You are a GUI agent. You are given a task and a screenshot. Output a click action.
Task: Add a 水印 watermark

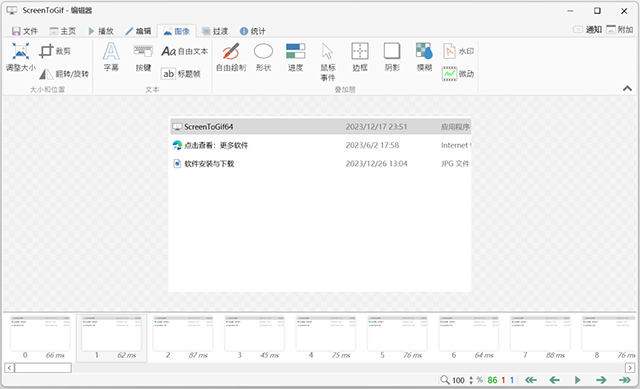pos(458,51)
